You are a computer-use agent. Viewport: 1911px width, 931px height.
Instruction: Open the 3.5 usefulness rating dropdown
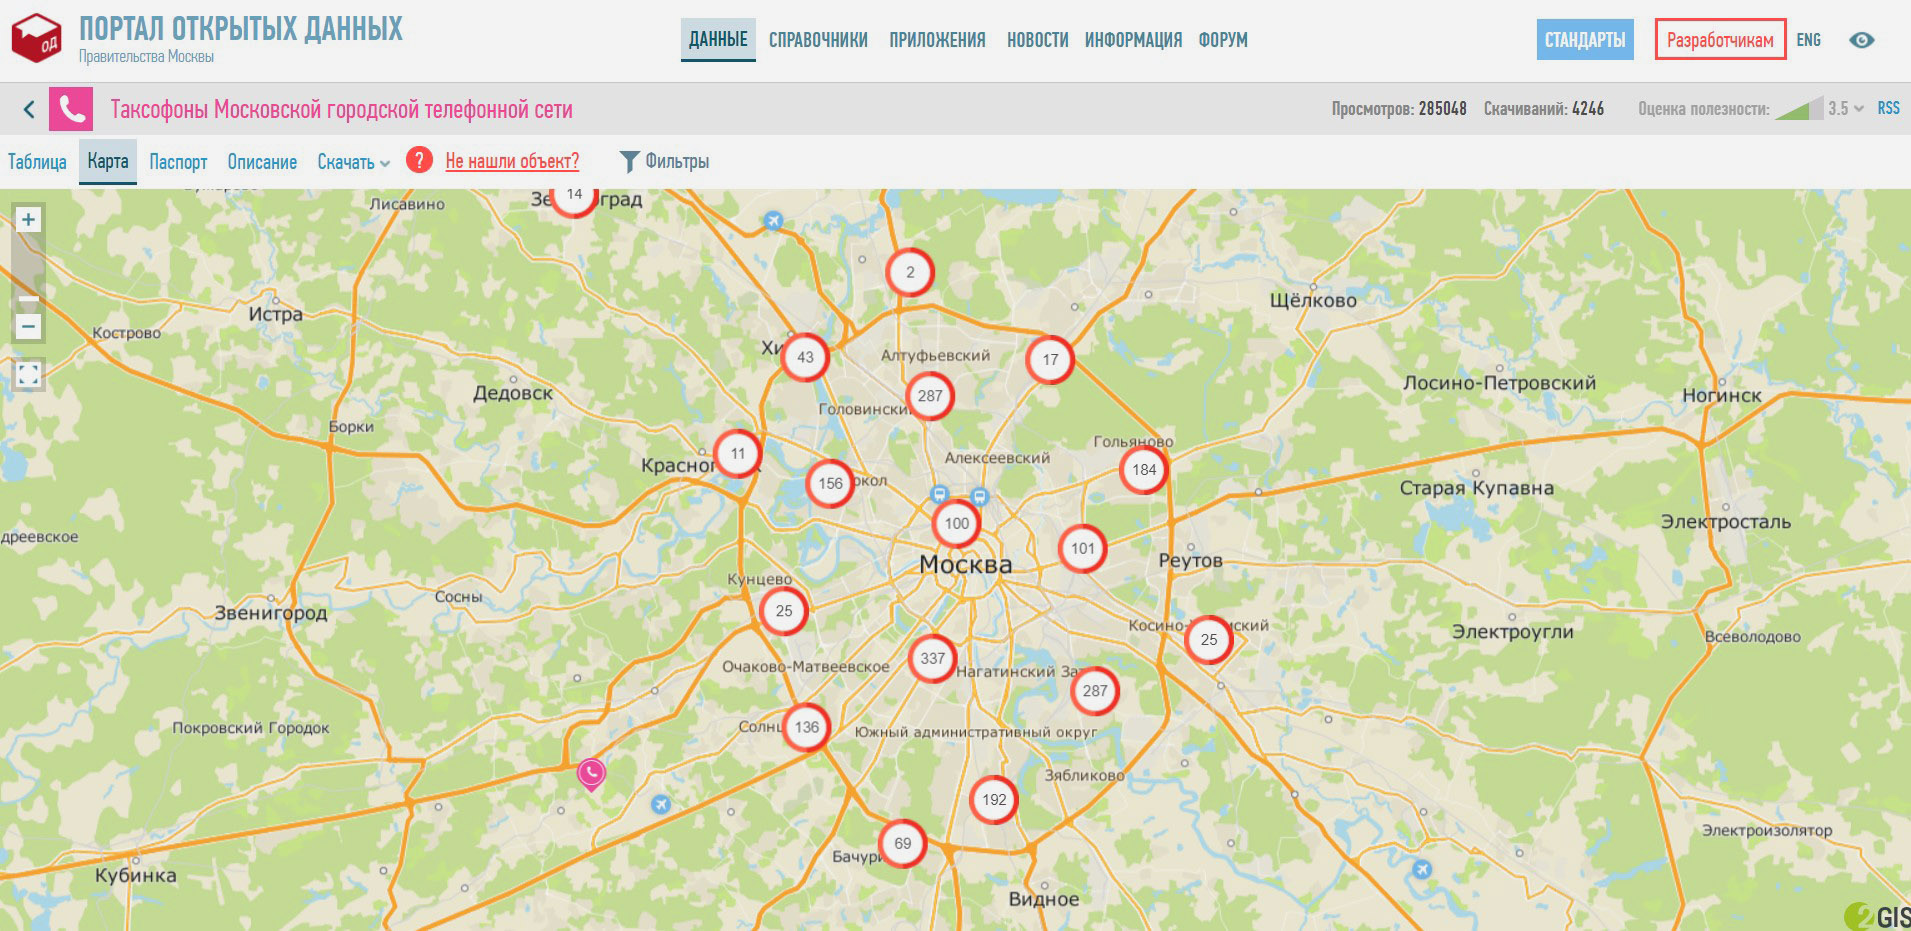tap(1845, 109)
